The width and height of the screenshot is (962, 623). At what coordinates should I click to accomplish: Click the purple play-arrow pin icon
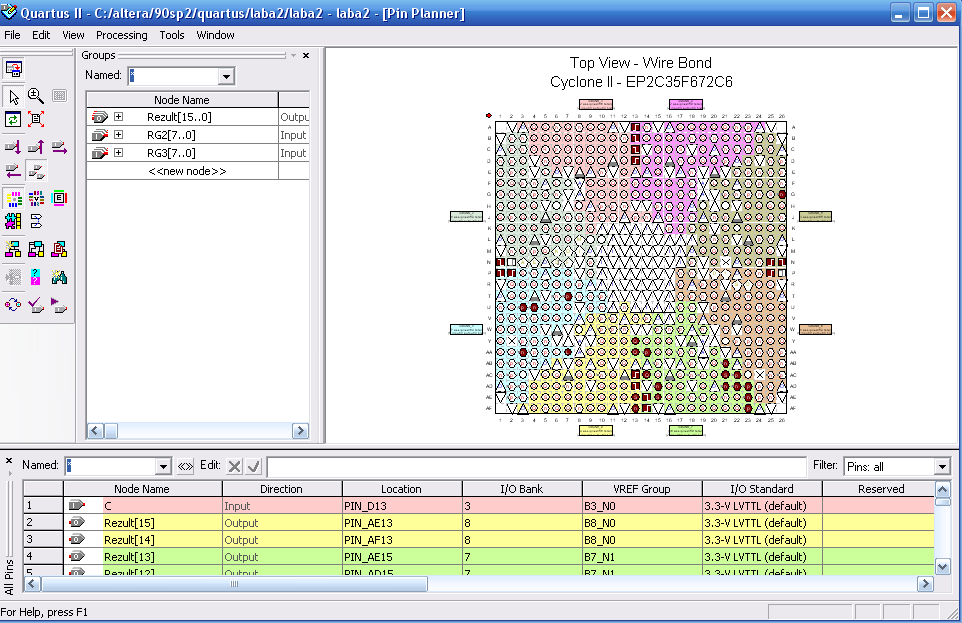pos(59,304)
